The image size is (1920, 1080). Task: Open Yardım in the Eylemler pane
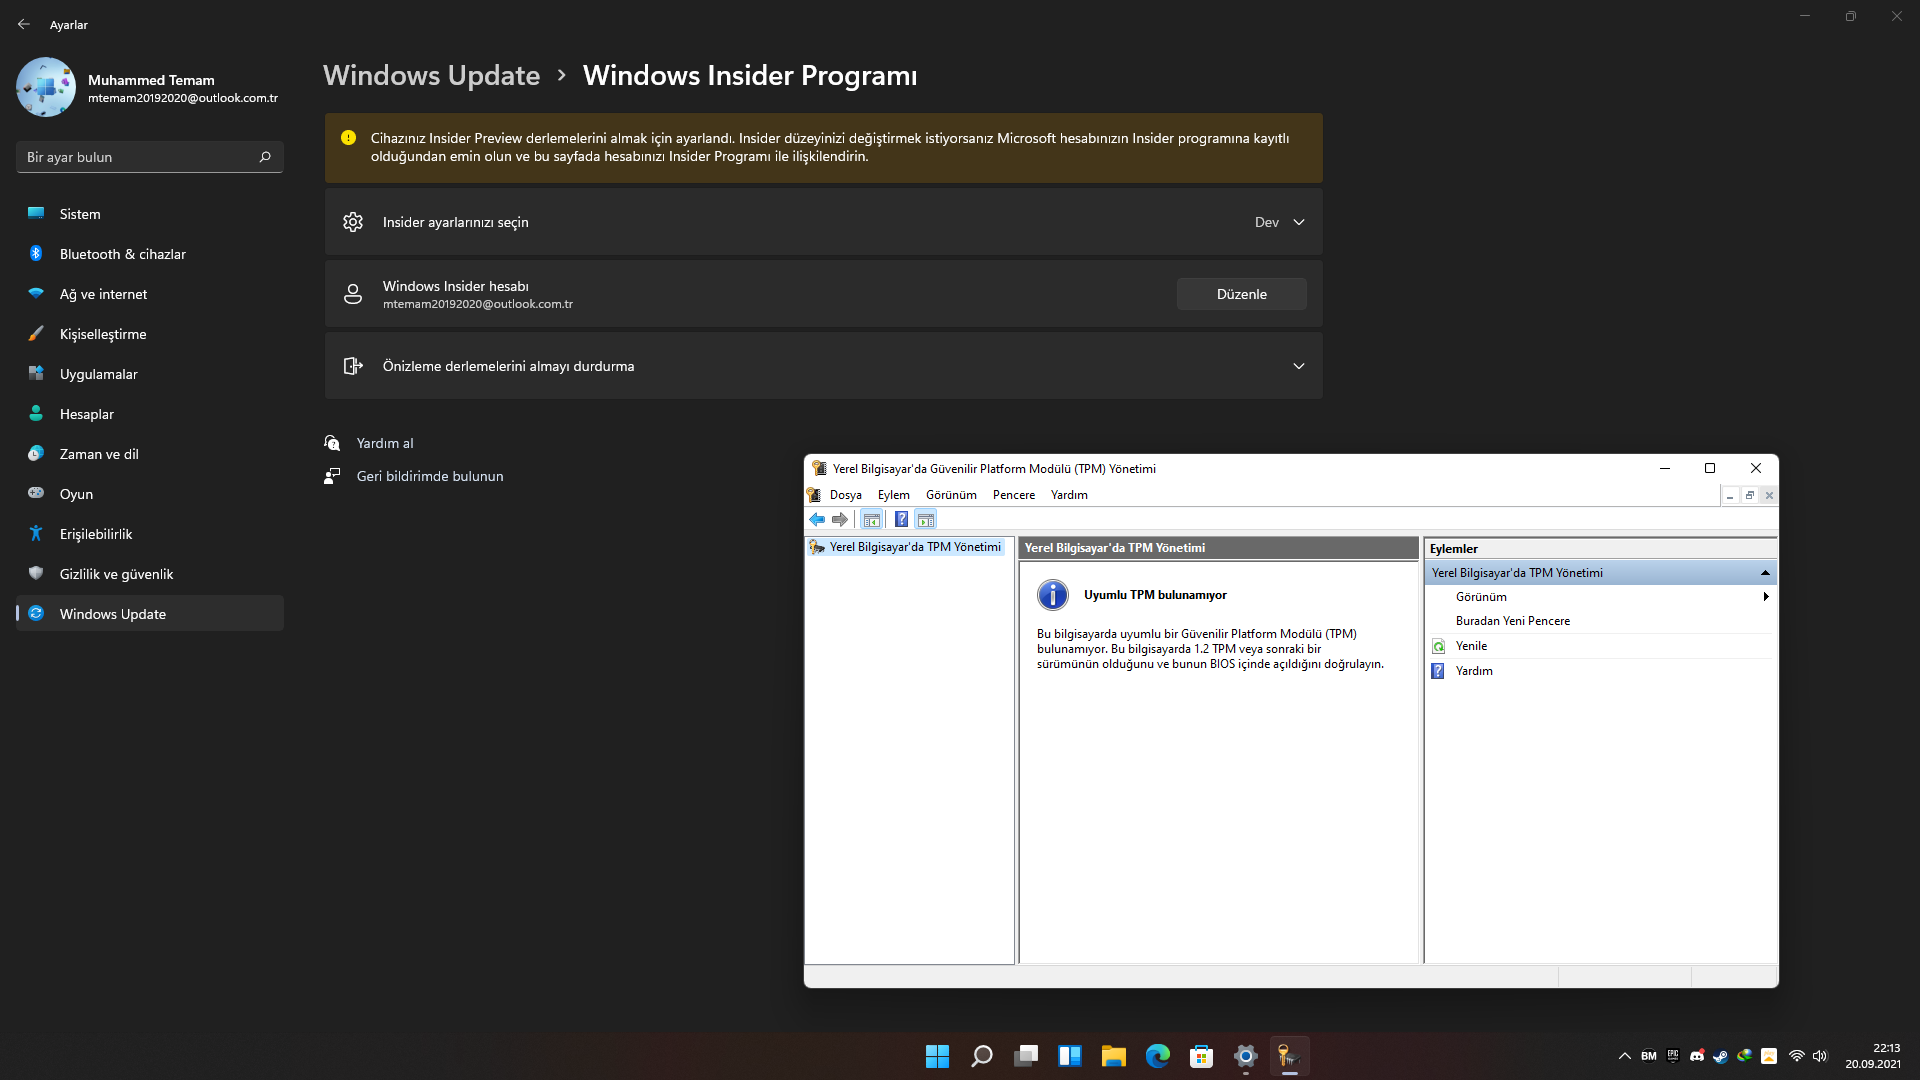[1474, 671]
